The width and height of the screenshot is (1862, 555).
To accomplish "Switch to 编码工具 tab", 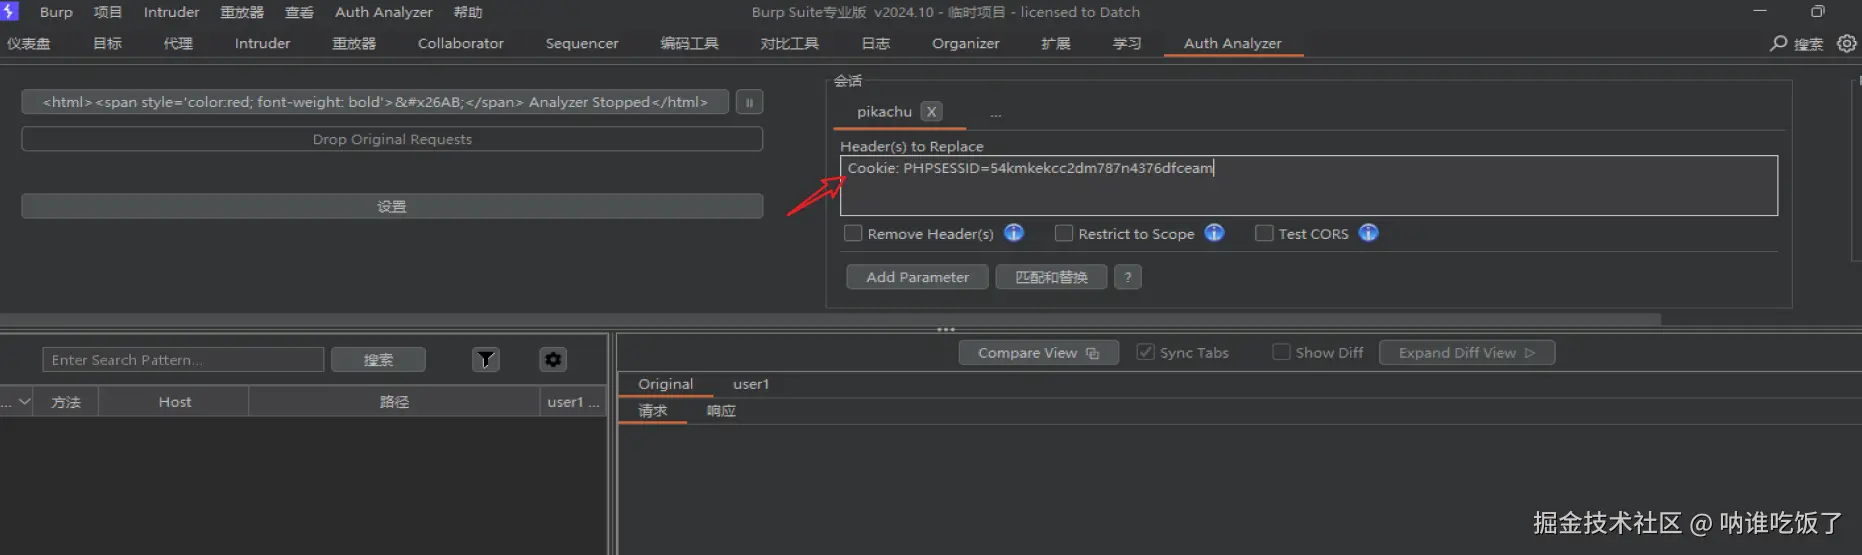I will click(x=689, y=43).
